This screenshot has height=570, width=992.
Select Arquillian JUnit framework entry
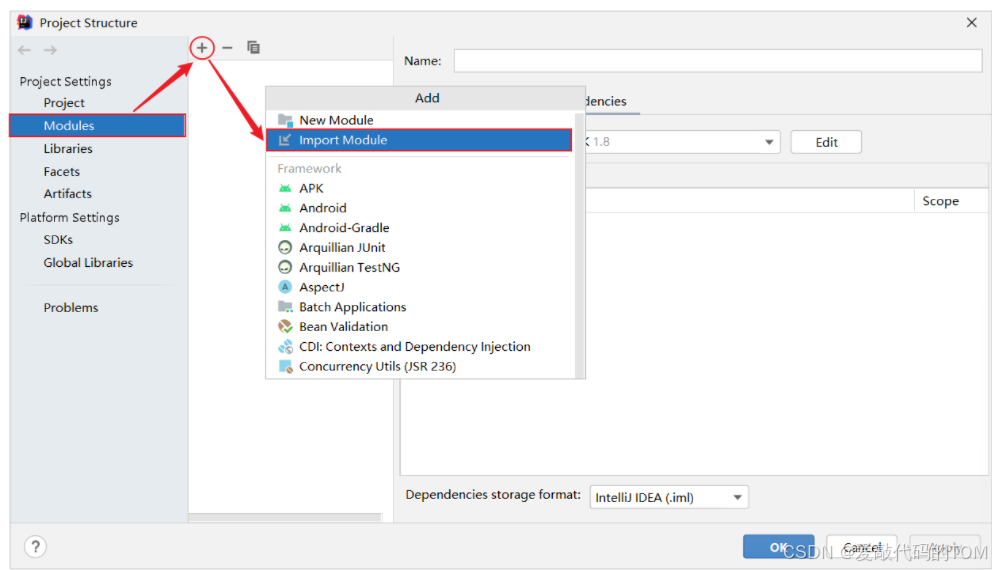[x=420, y=247]
